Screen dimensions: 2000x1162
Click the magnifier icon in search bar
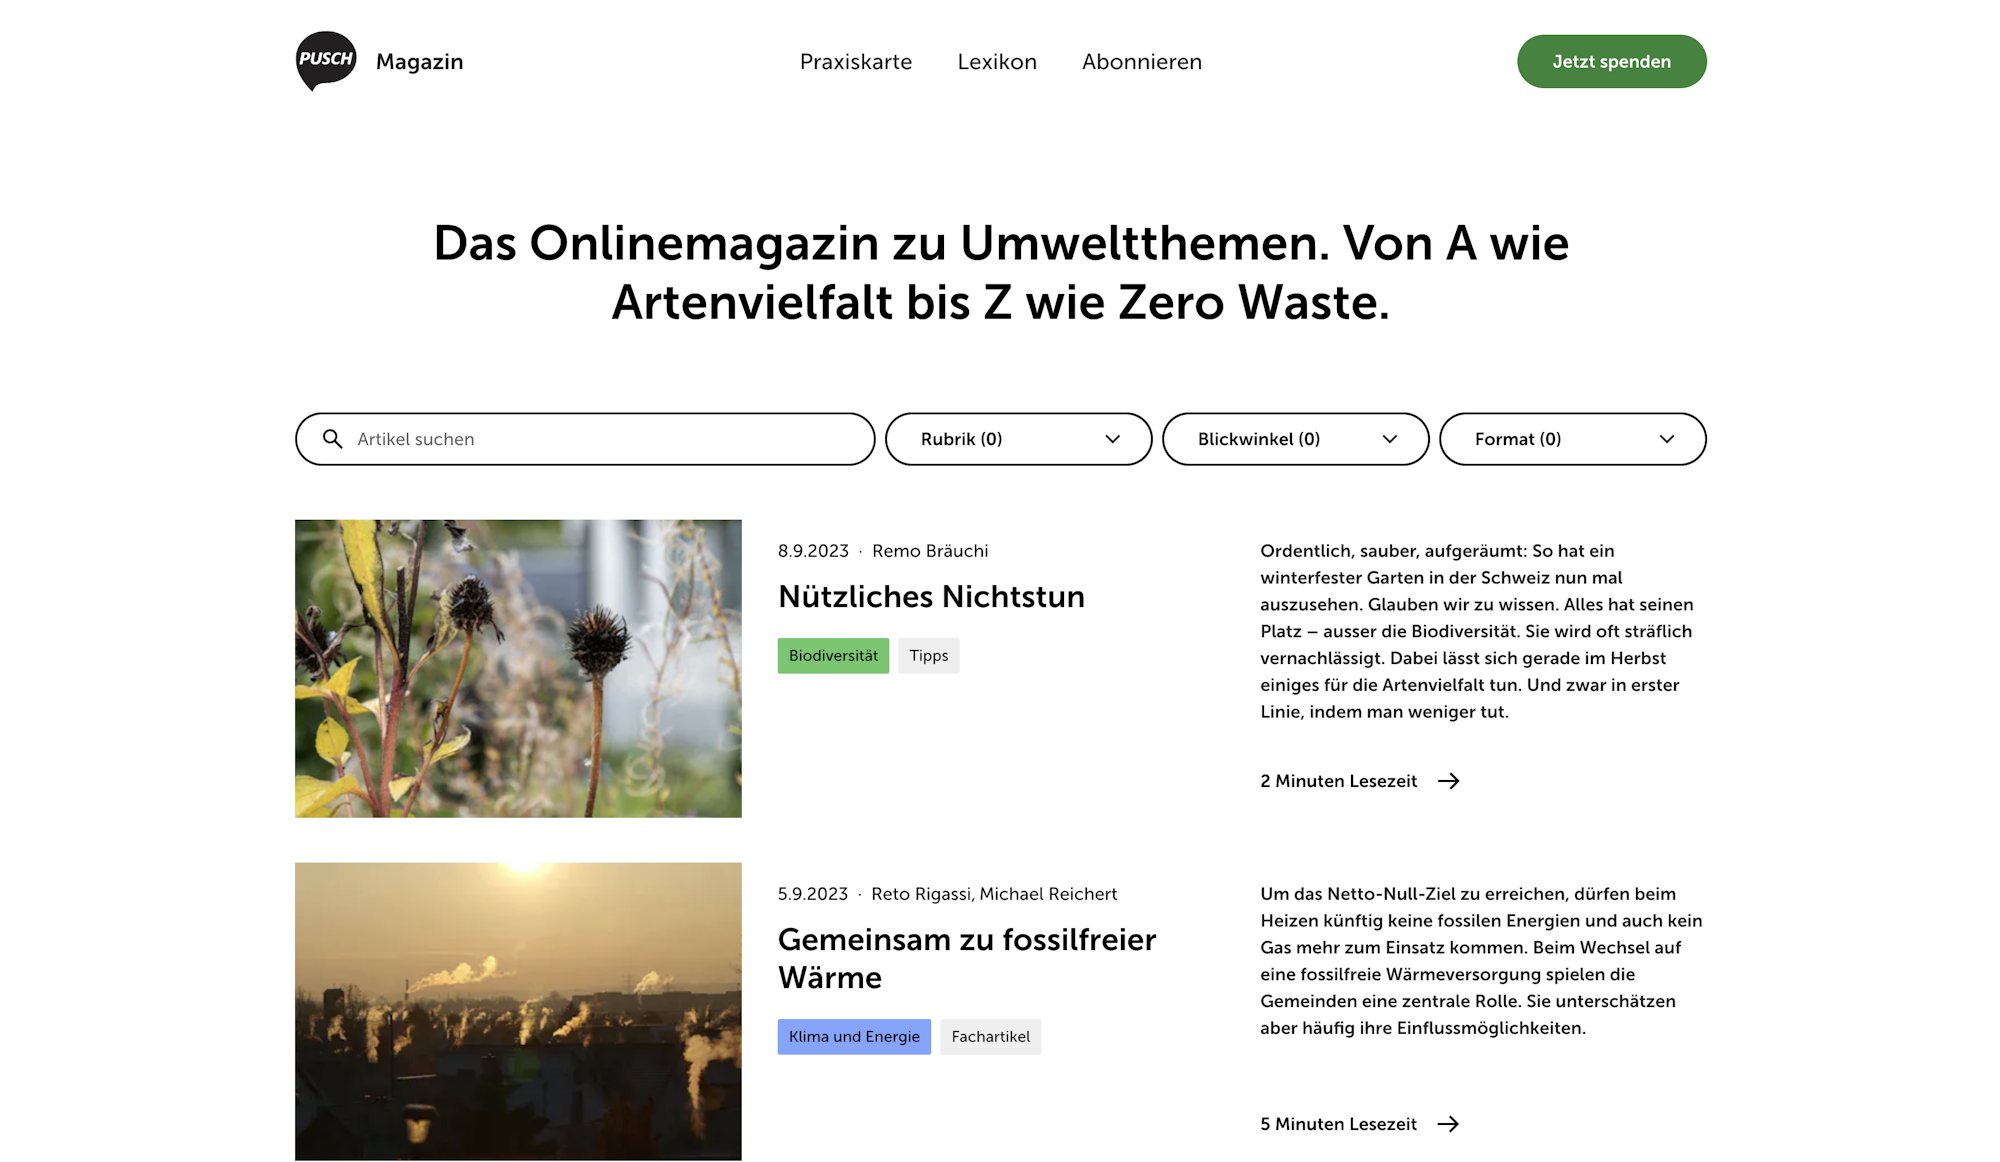pyautogui.click(x=333, y=439)
